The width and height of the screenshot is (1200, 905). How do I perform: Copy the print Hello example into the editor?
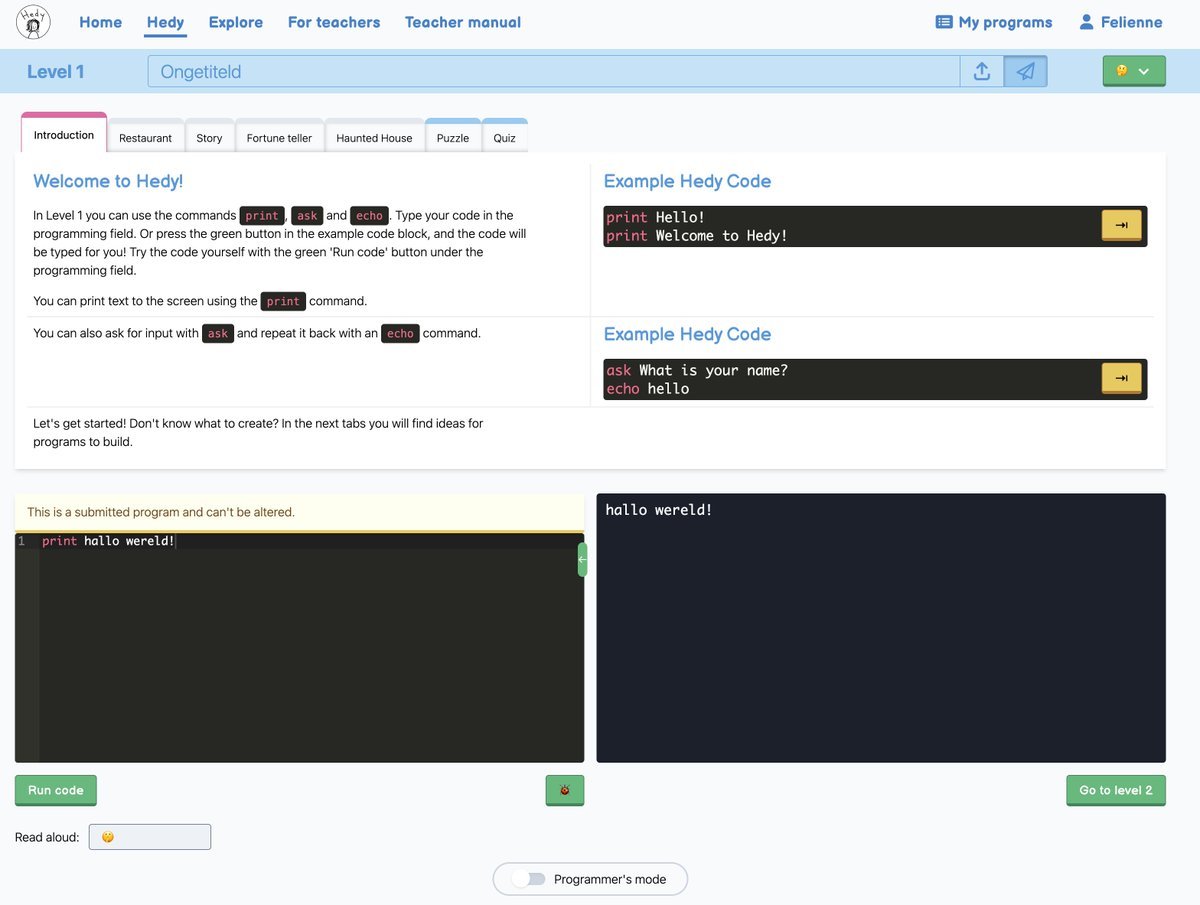[x=1121, y=226]
